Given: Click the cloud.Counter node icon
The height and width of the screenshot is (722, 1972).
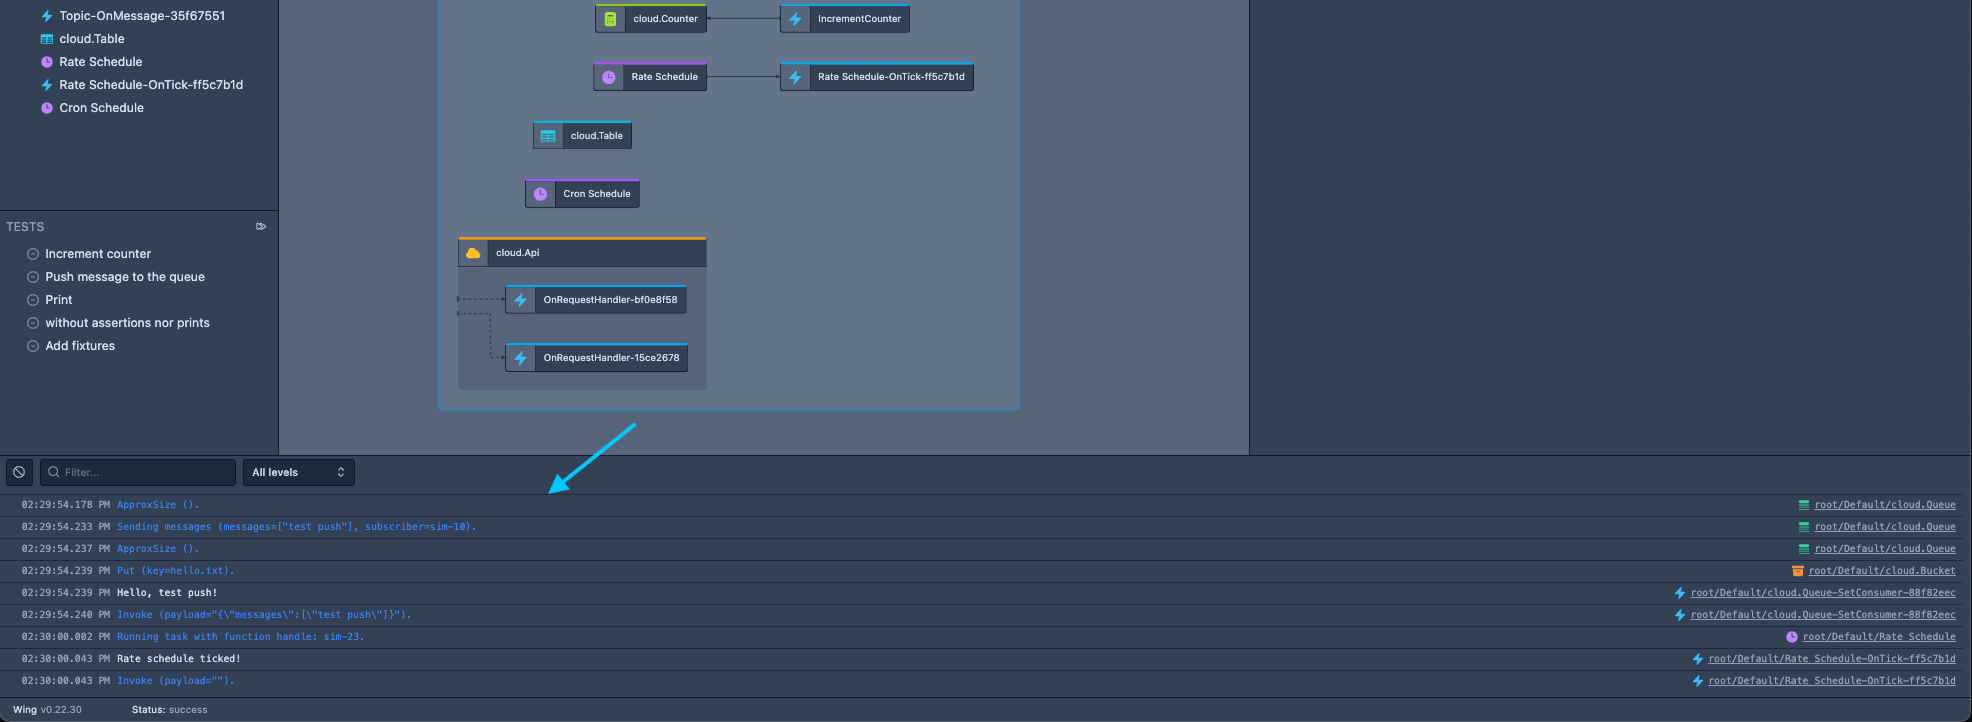Looking at the screenshot, I should pyautogui.click(x=610, y=19).
